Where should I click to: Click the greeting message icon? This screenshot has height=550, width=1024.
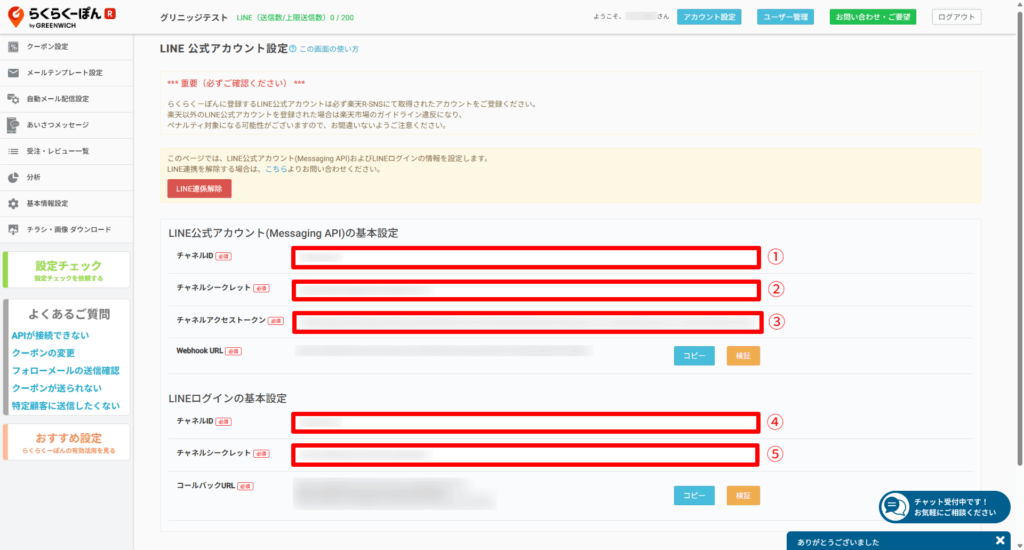click(x=13, y=125)
